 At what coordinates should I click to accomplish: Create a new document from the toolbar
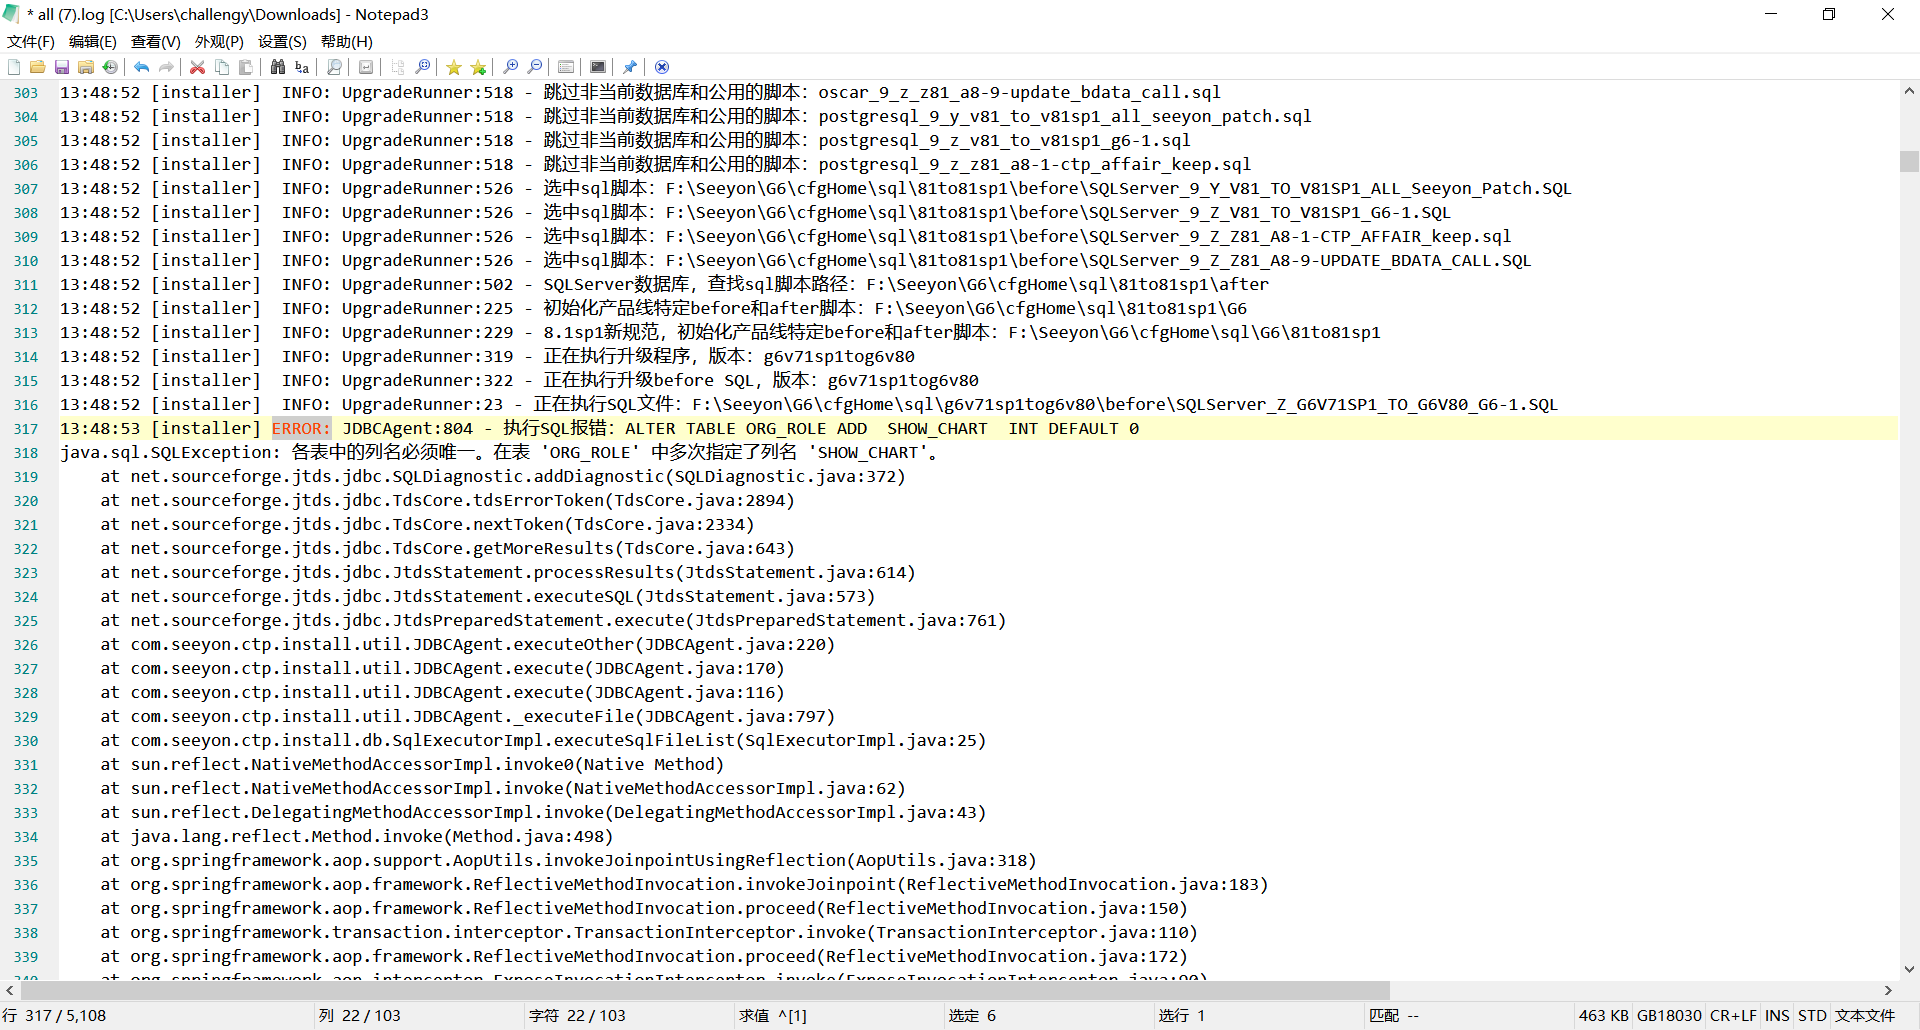point(14,67)
